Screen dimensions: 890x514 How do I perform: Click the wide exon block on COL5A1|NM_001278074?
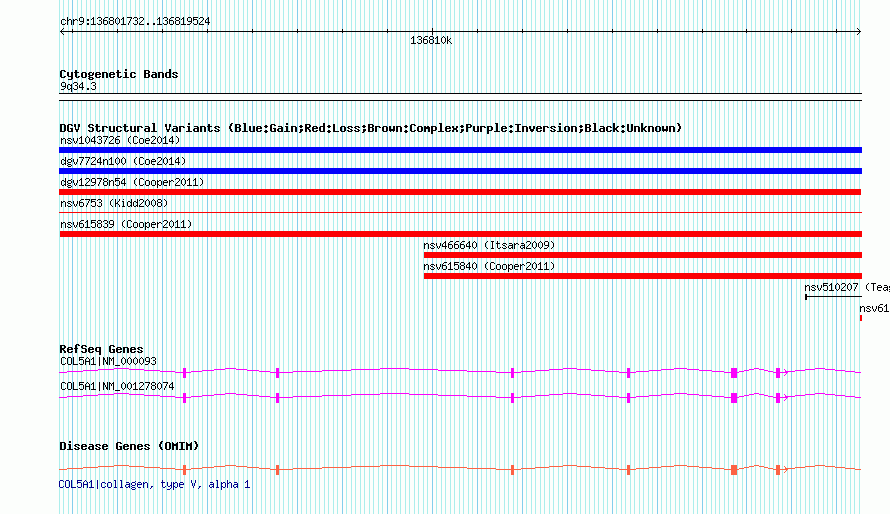(x=734, y=398)
